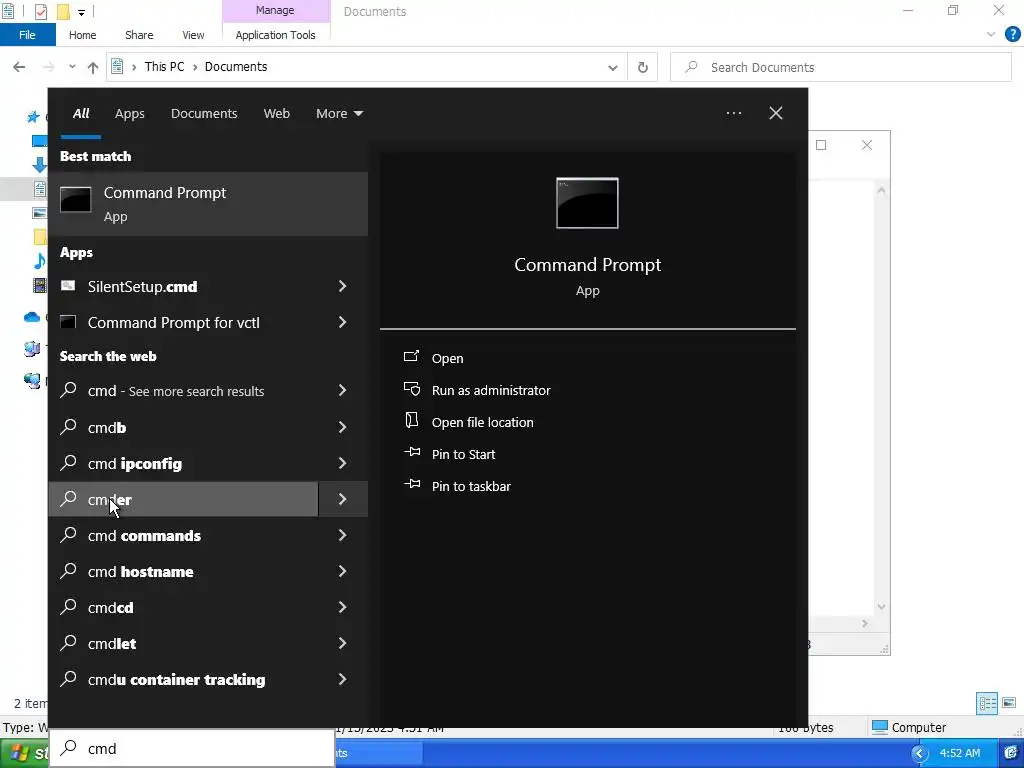Screen dimensions: 1024x768
Task: Click the Run as administrator shield icon
Action: tap(411, 389)
